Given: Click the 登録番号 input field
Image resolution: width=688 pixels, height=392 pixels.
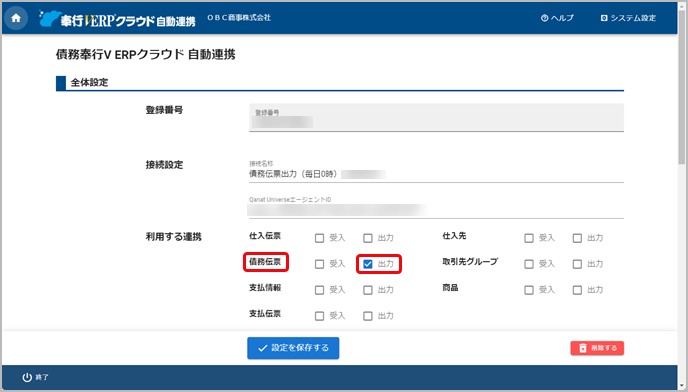Looking at the screenshot, I should [436, 117].
